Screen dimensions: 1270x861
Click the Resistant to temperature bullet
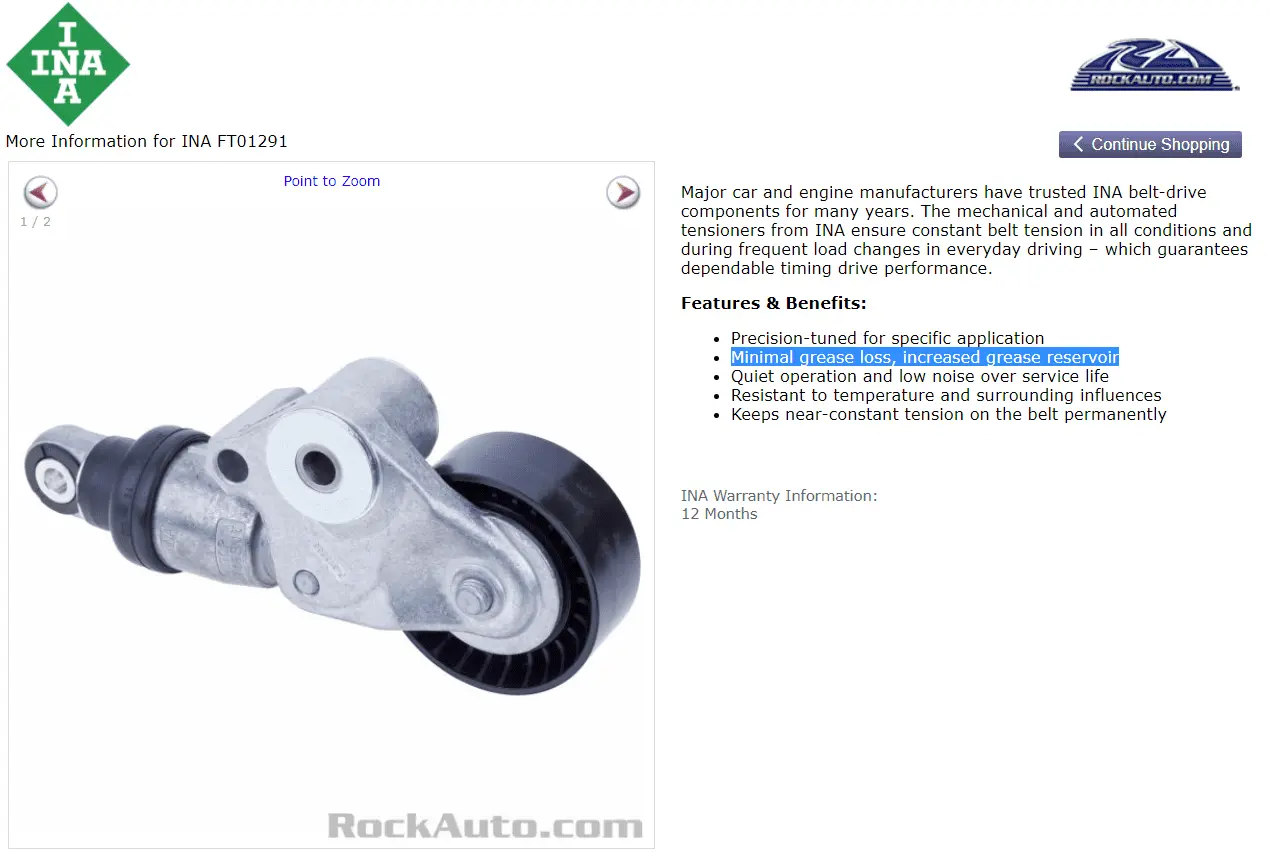pos(946,395)
